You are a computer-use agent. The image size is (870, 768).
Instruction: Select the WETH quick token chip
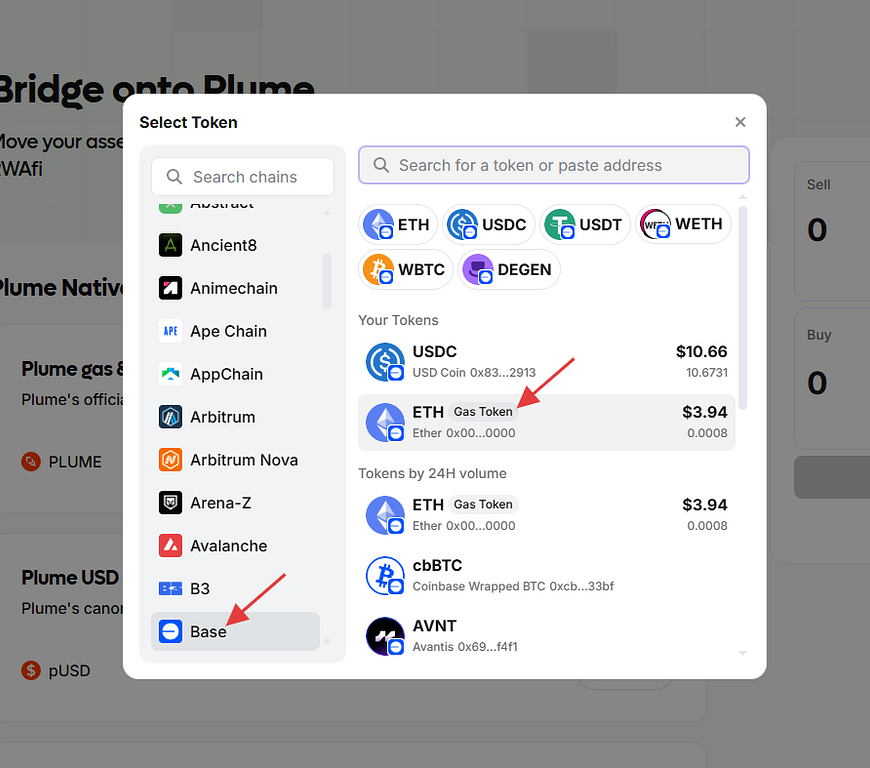pos(683,224)
